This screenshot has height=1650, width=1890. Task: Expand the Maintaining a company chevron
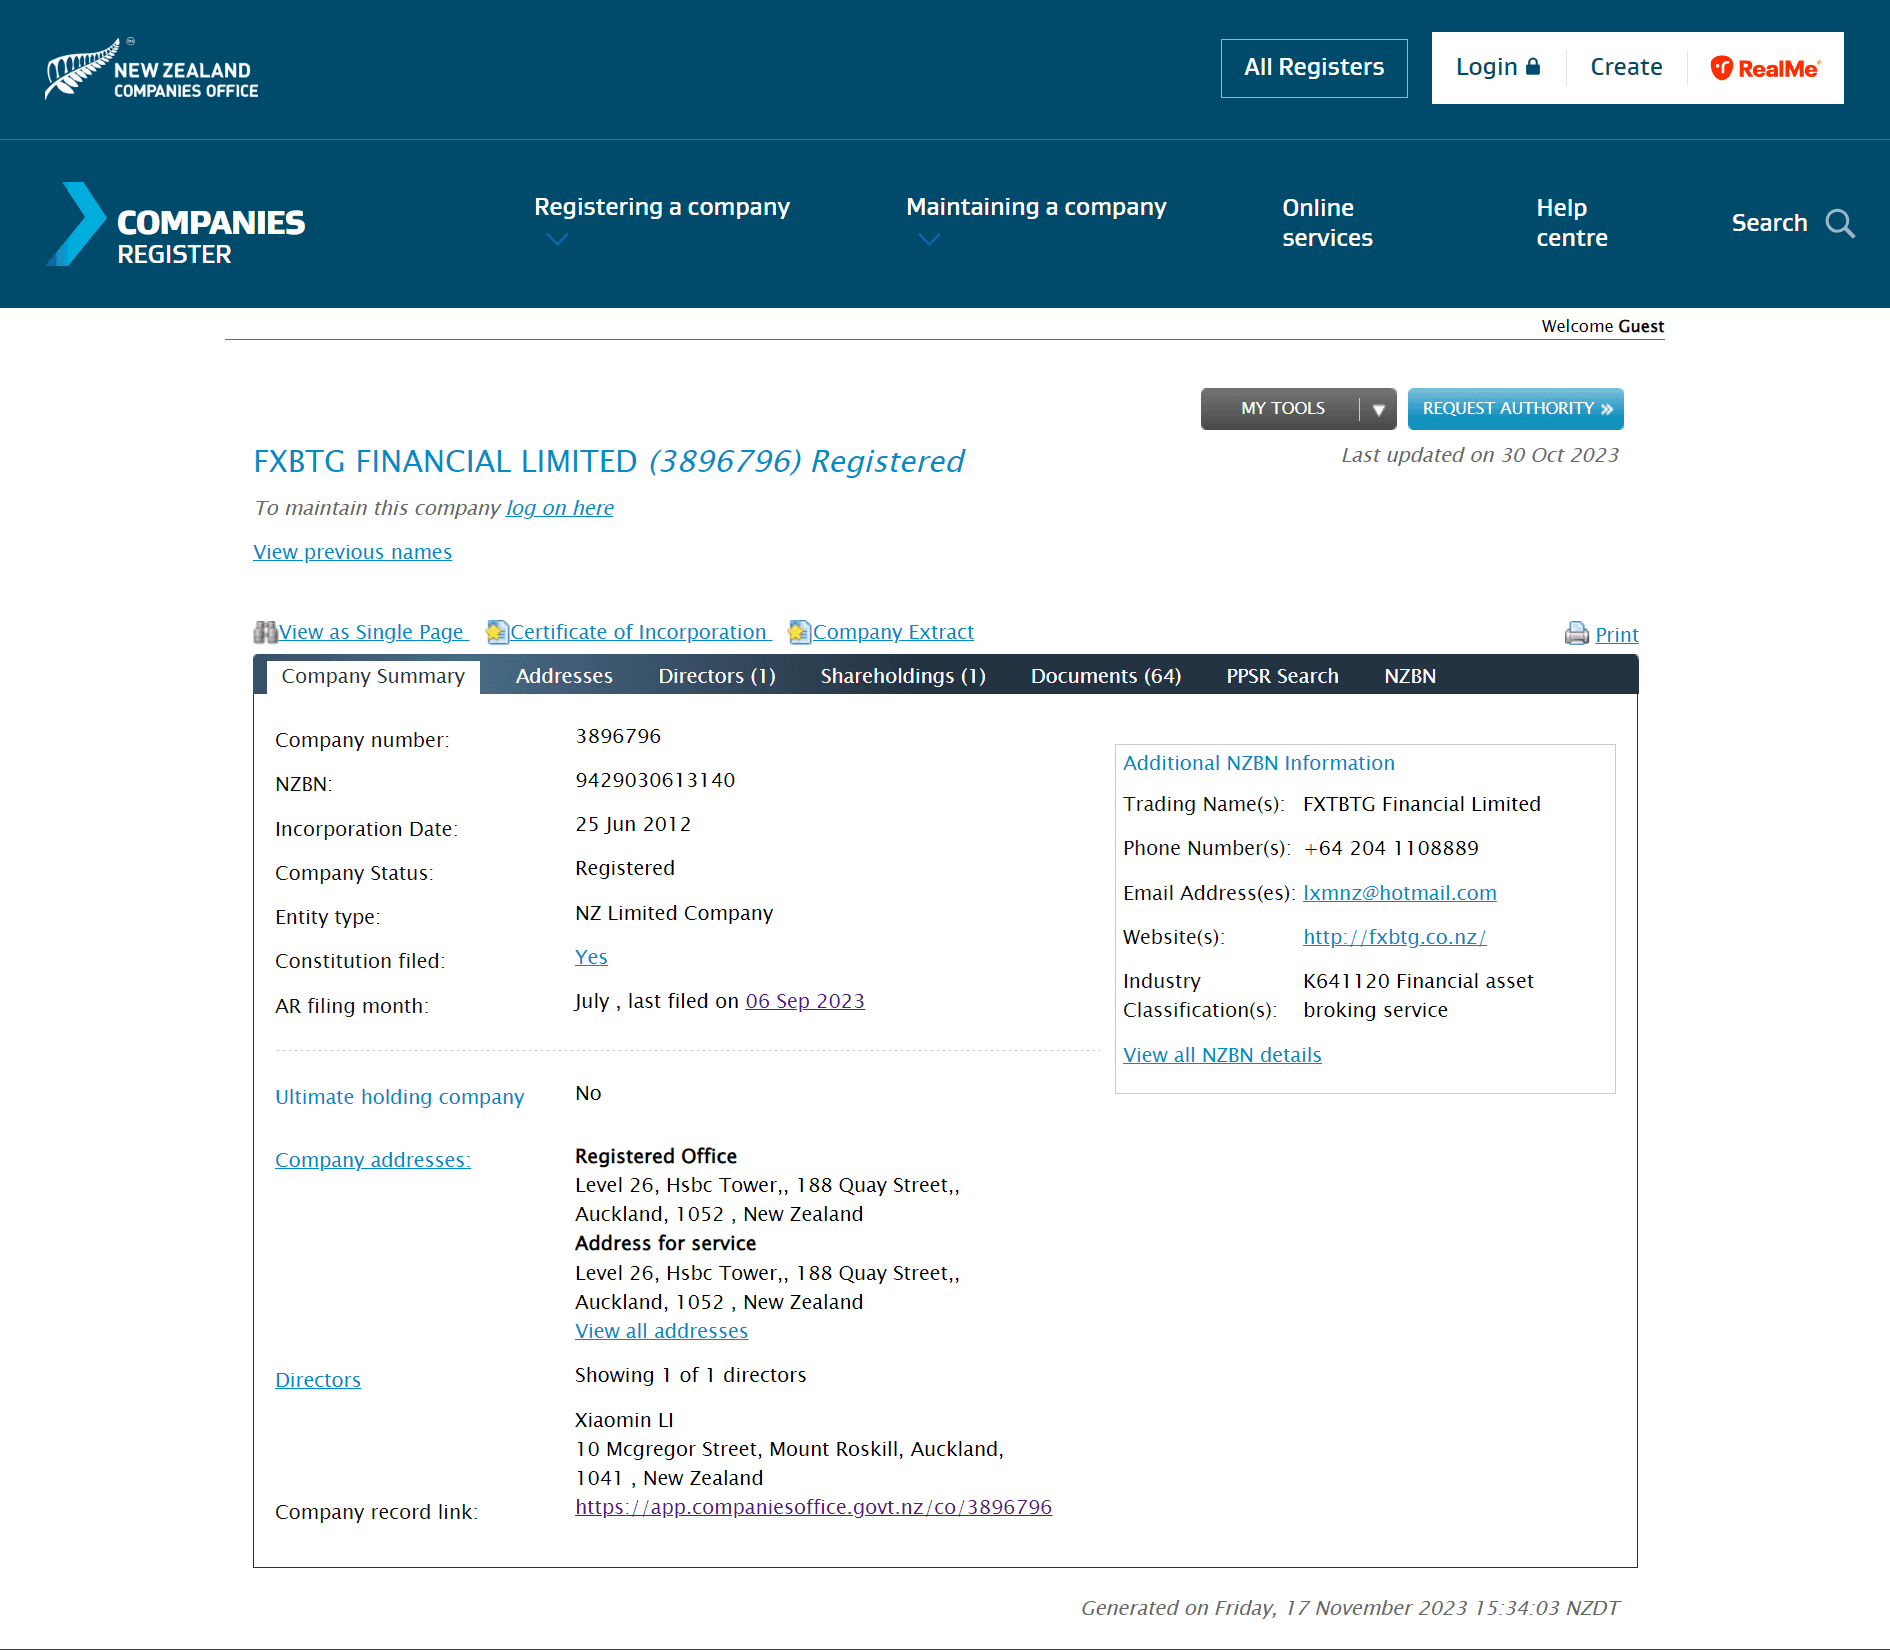(929, 240)
